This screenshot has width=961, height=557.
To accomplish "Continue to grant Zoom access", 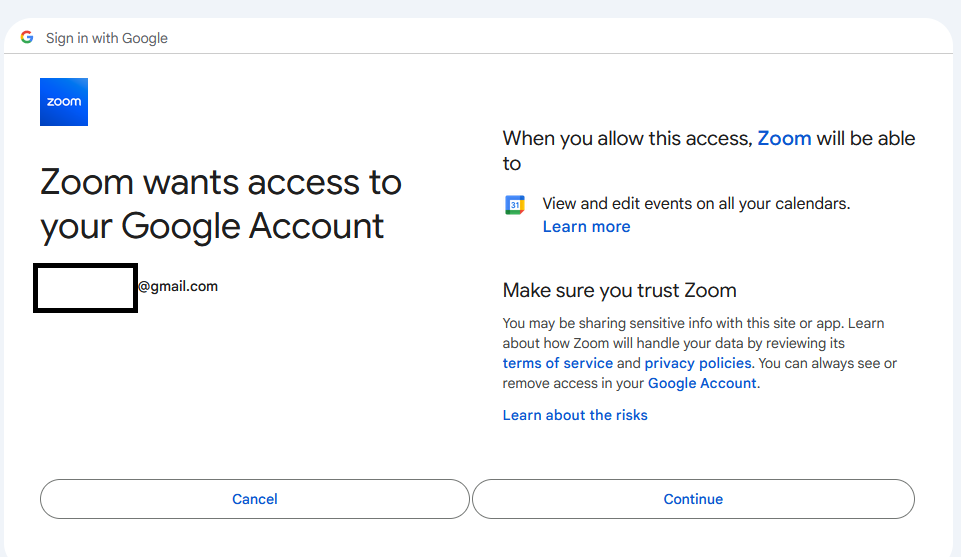I will pos(693,499).
